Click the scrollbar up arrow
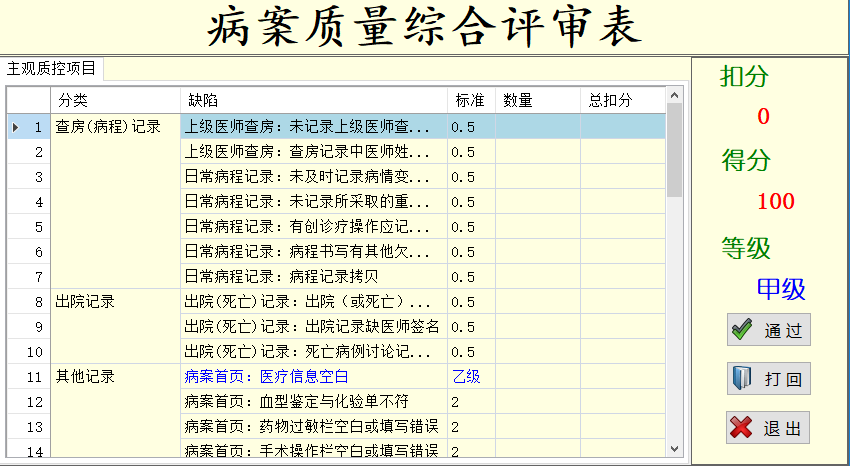Screen dimensions: 850x466 point(674,95)
